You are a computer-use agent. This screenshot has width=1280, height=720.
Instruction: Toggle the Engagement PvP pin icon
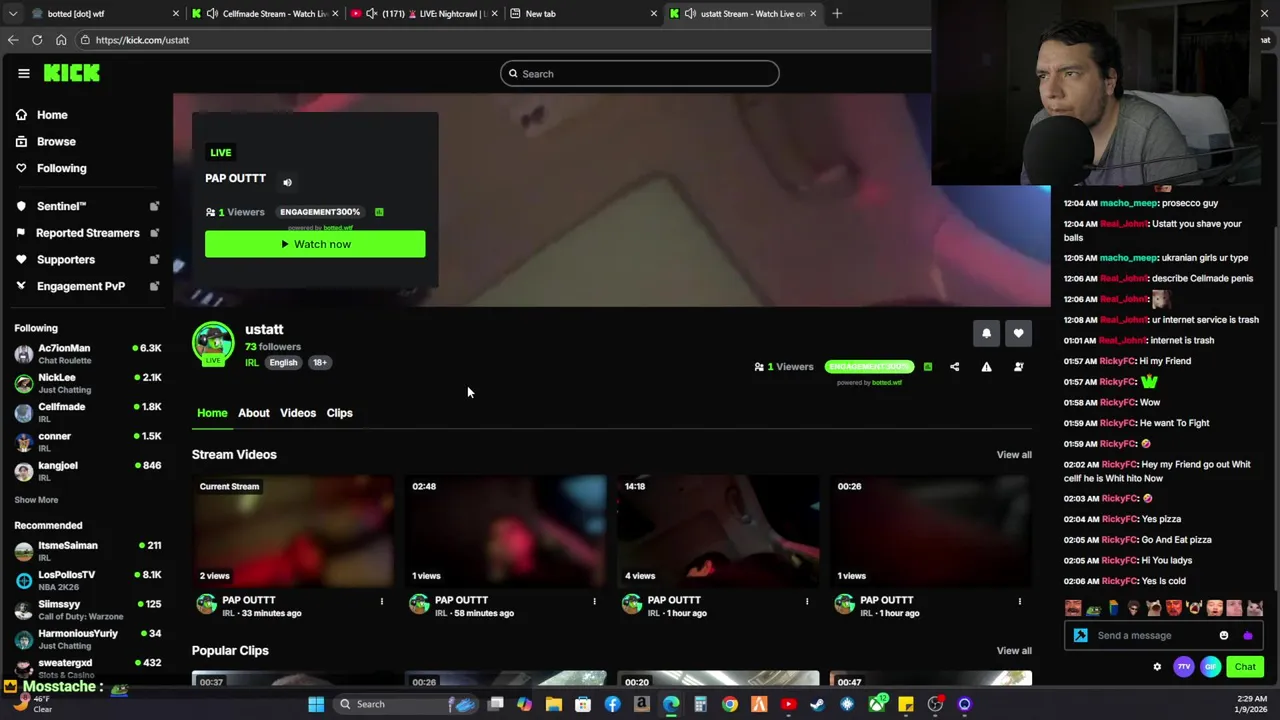[x=154, y=287]
